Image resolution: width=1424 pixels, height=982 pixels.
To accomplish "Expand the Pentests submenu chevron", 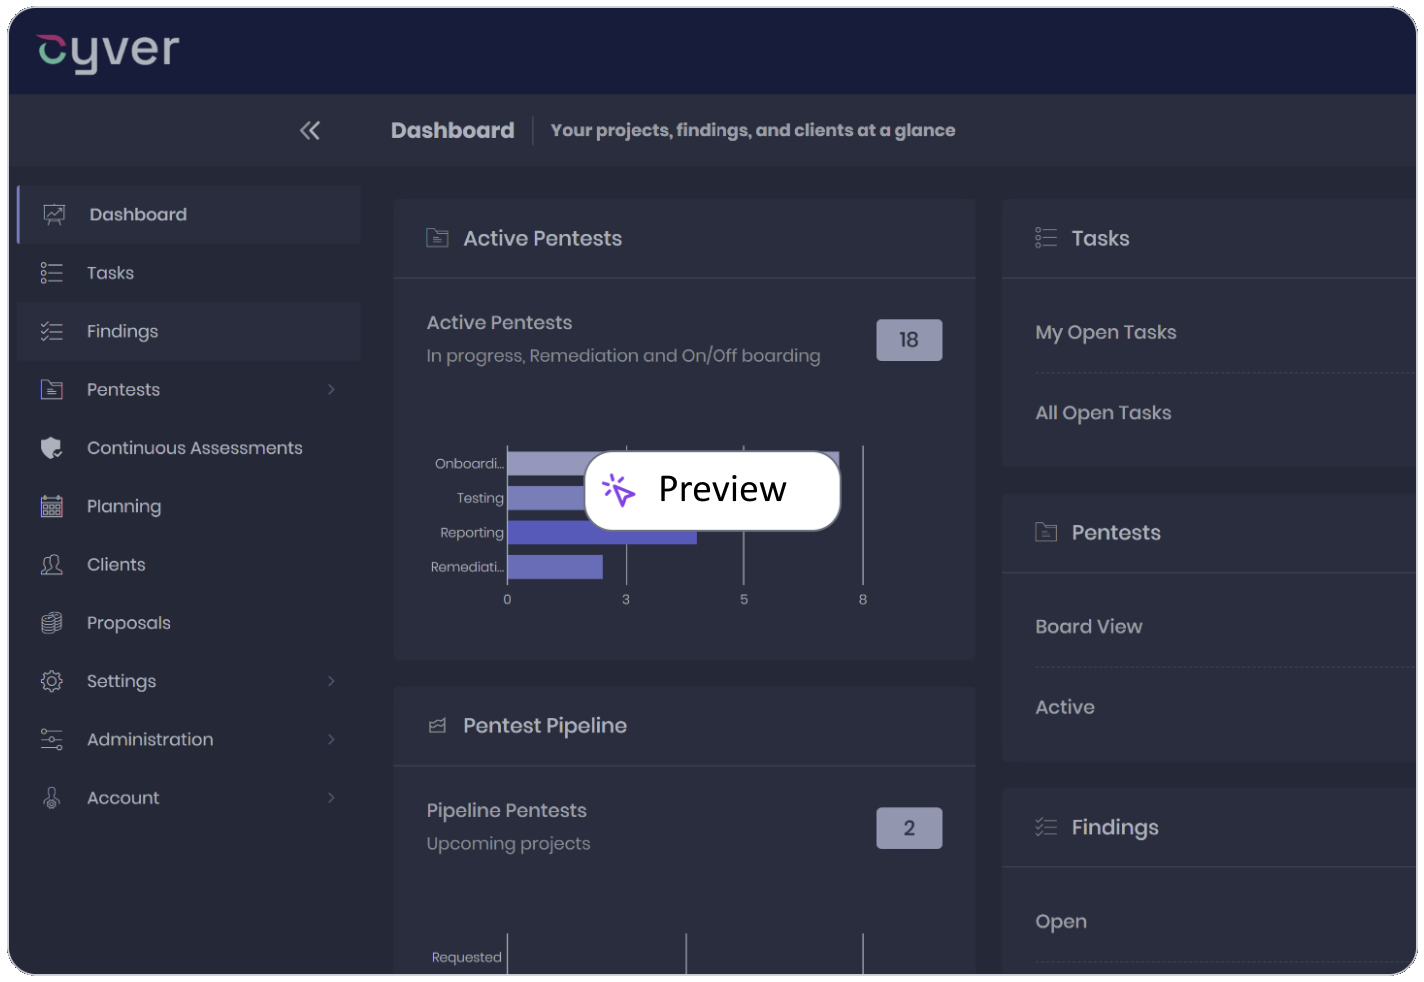I will 331,390.
